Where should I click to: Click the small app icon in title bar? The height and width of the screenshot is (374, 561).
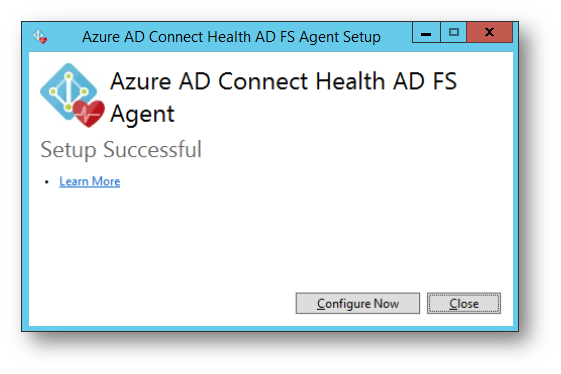tap(40, 37)
